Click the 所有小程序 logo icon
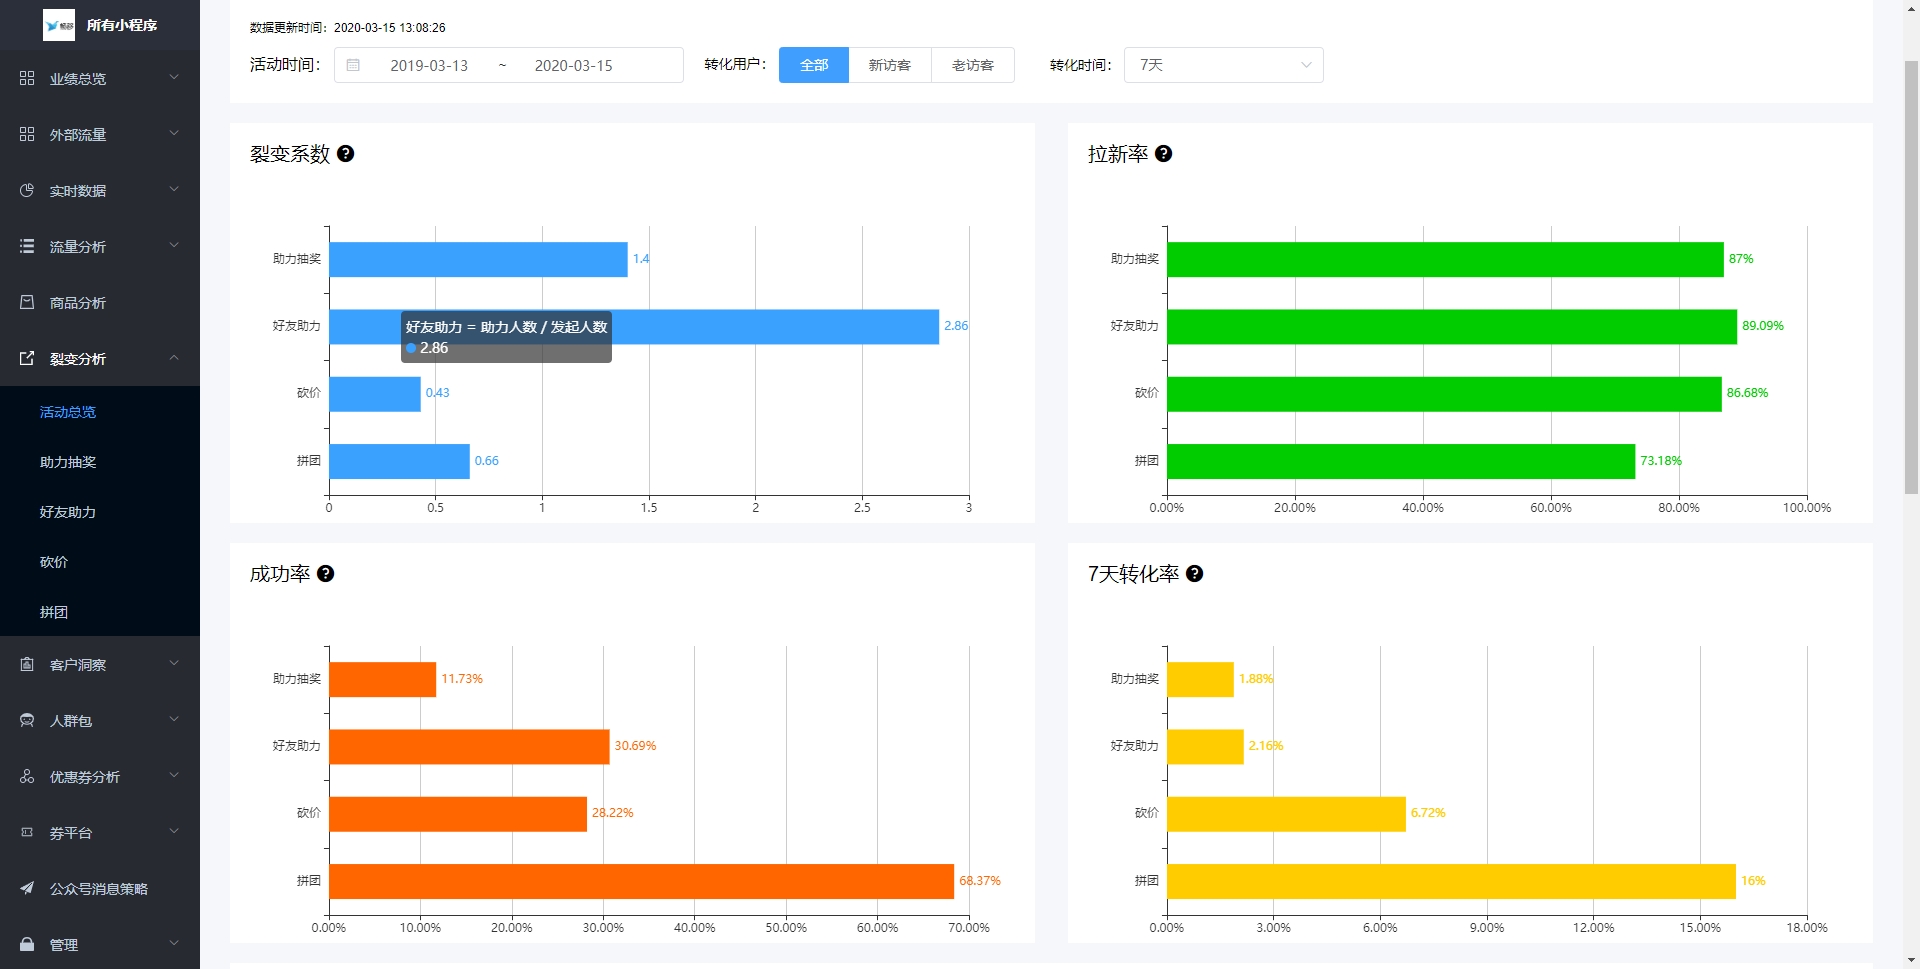 pyautogui.click(x=59, y=25)
